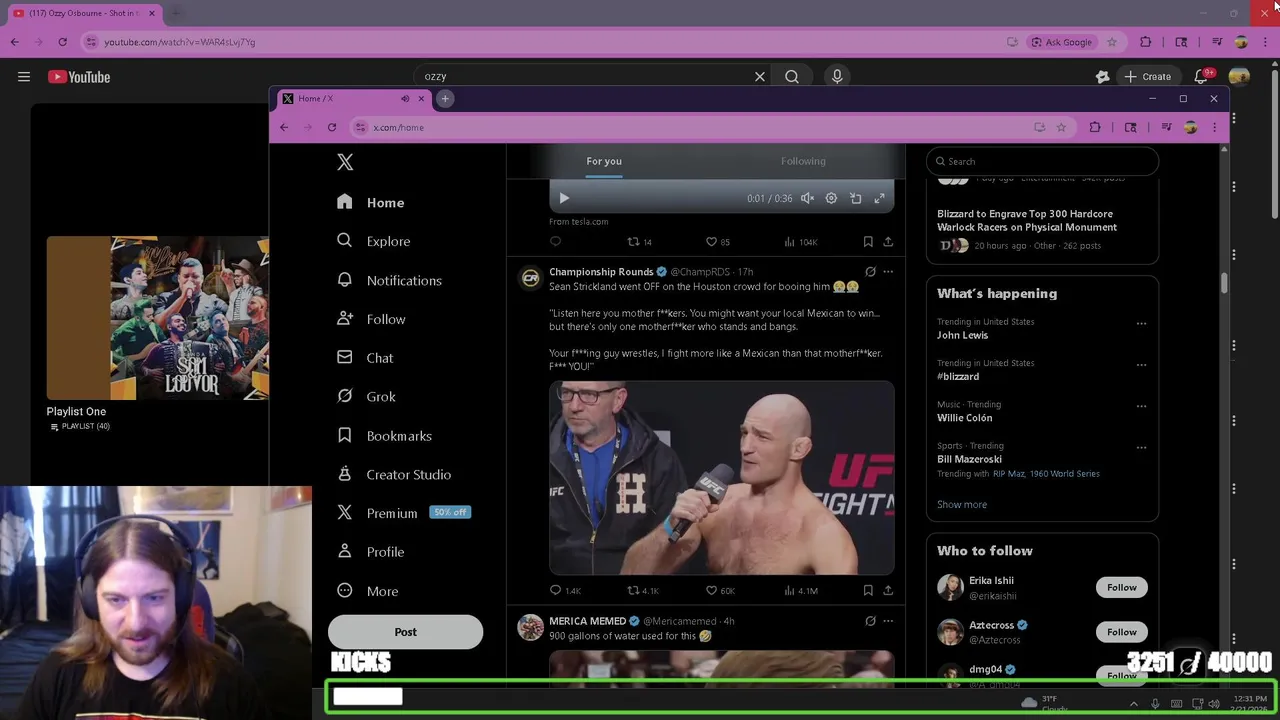1280x720 pixels.
Task: Click Show more under trends
Action: (x=962, y=504)
